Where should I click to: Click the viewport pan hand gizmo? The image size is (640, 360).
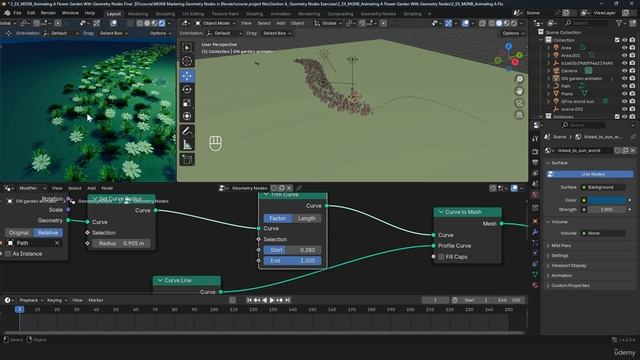(x=519, y=91)
